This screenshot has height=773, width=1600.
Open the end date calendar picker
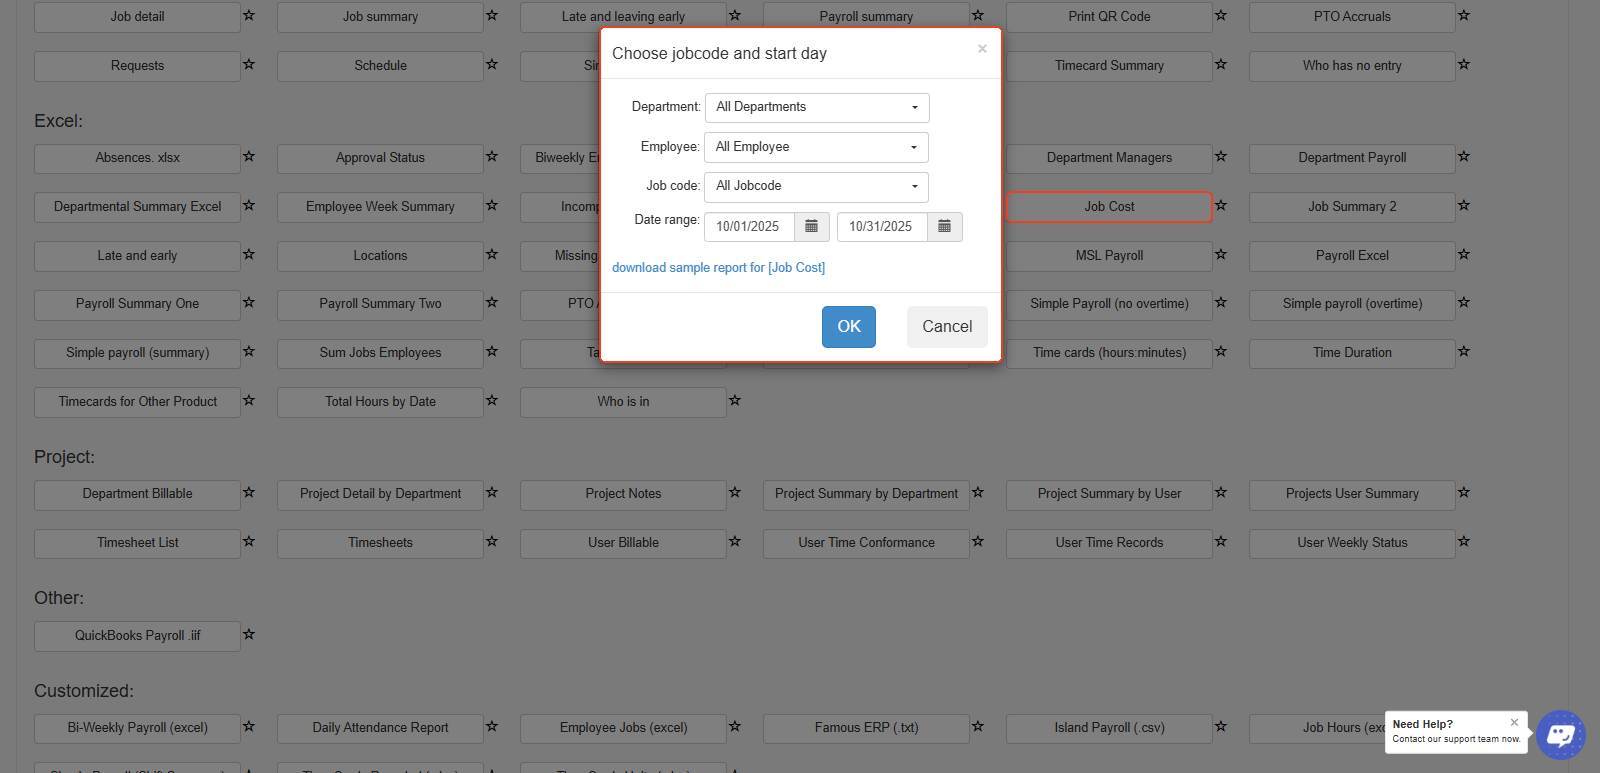click(x=944, y=227)
